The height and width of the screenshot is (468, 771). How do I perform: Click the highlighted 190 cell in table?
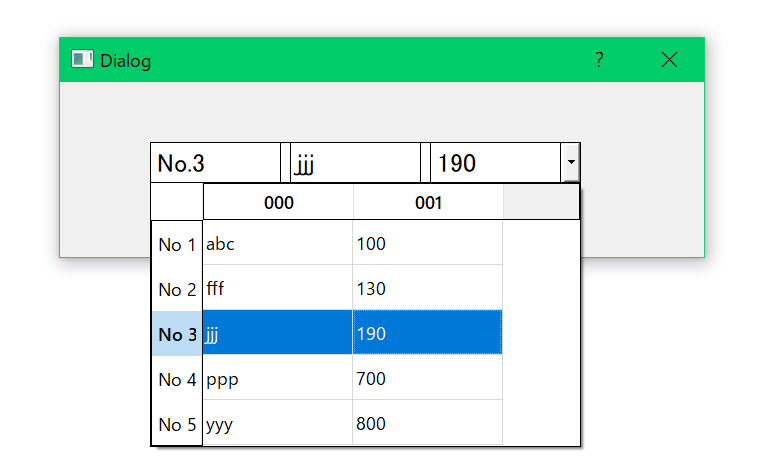click(427, 332)
